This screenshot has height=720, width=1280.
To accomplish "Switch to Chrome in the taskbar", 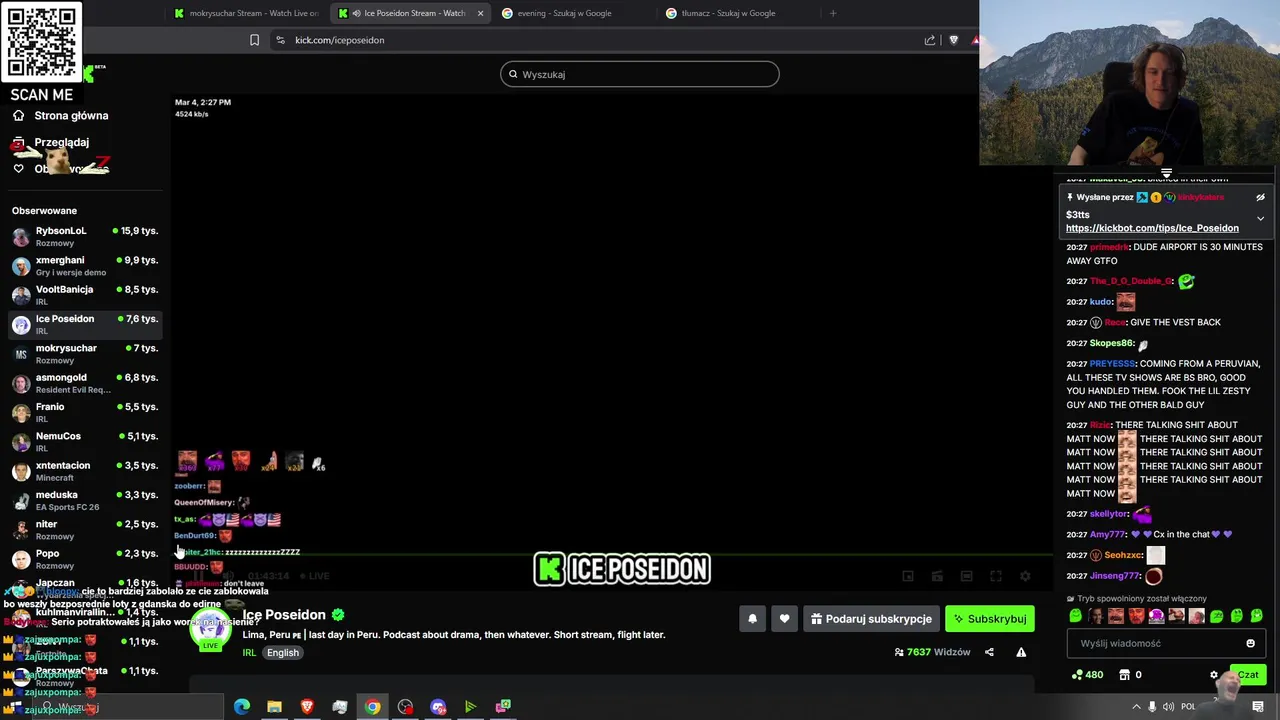I will (x=372, y=707).
